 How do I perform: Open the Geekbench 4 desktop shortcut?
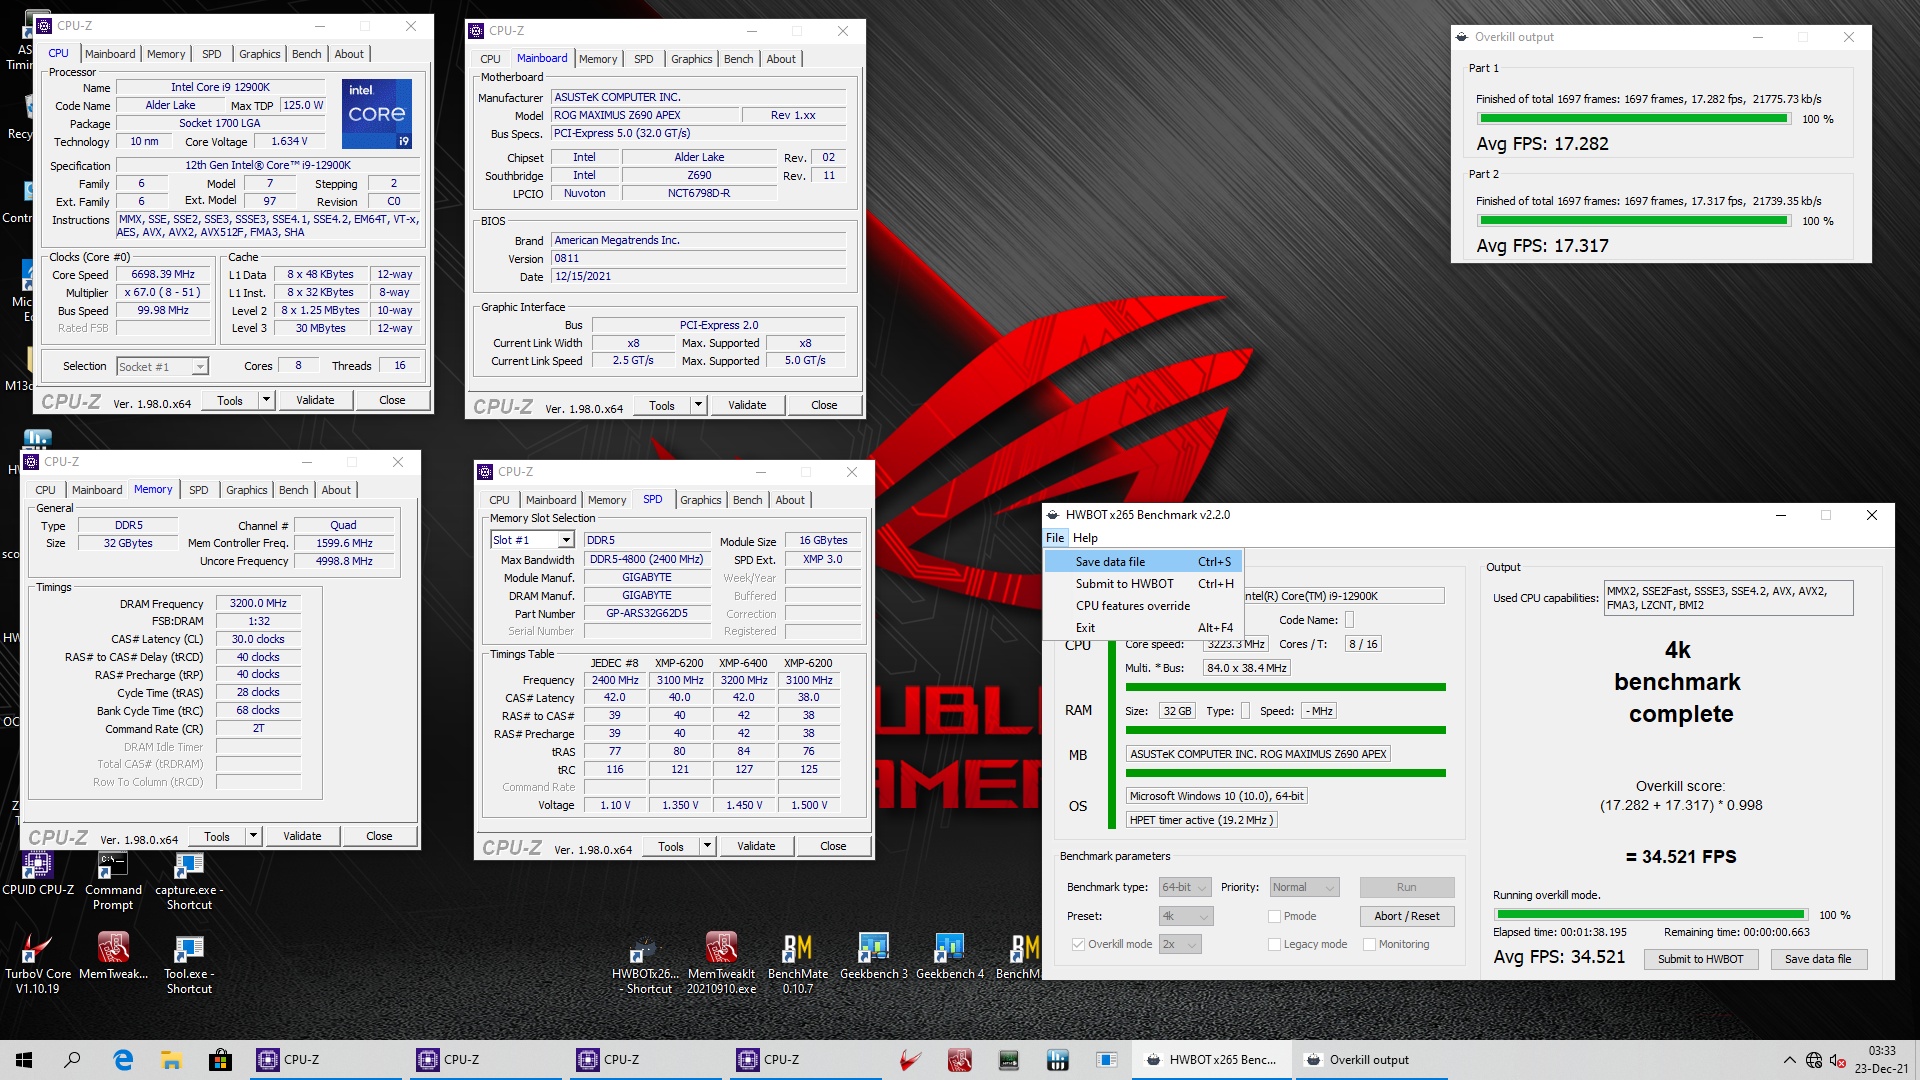point(949,956)
